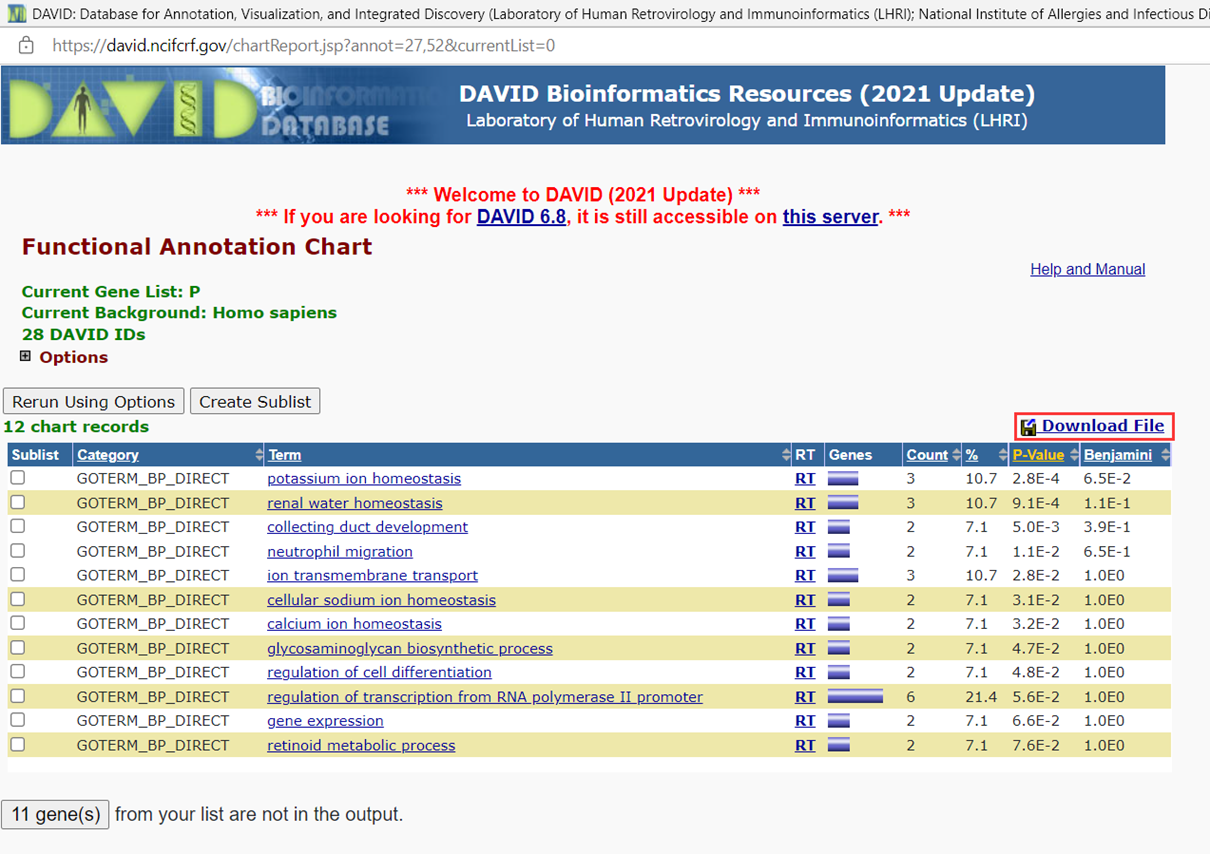Click the browser address bar URL
The width and height of the screenshot is (1210, 854).
coord(304,46)
